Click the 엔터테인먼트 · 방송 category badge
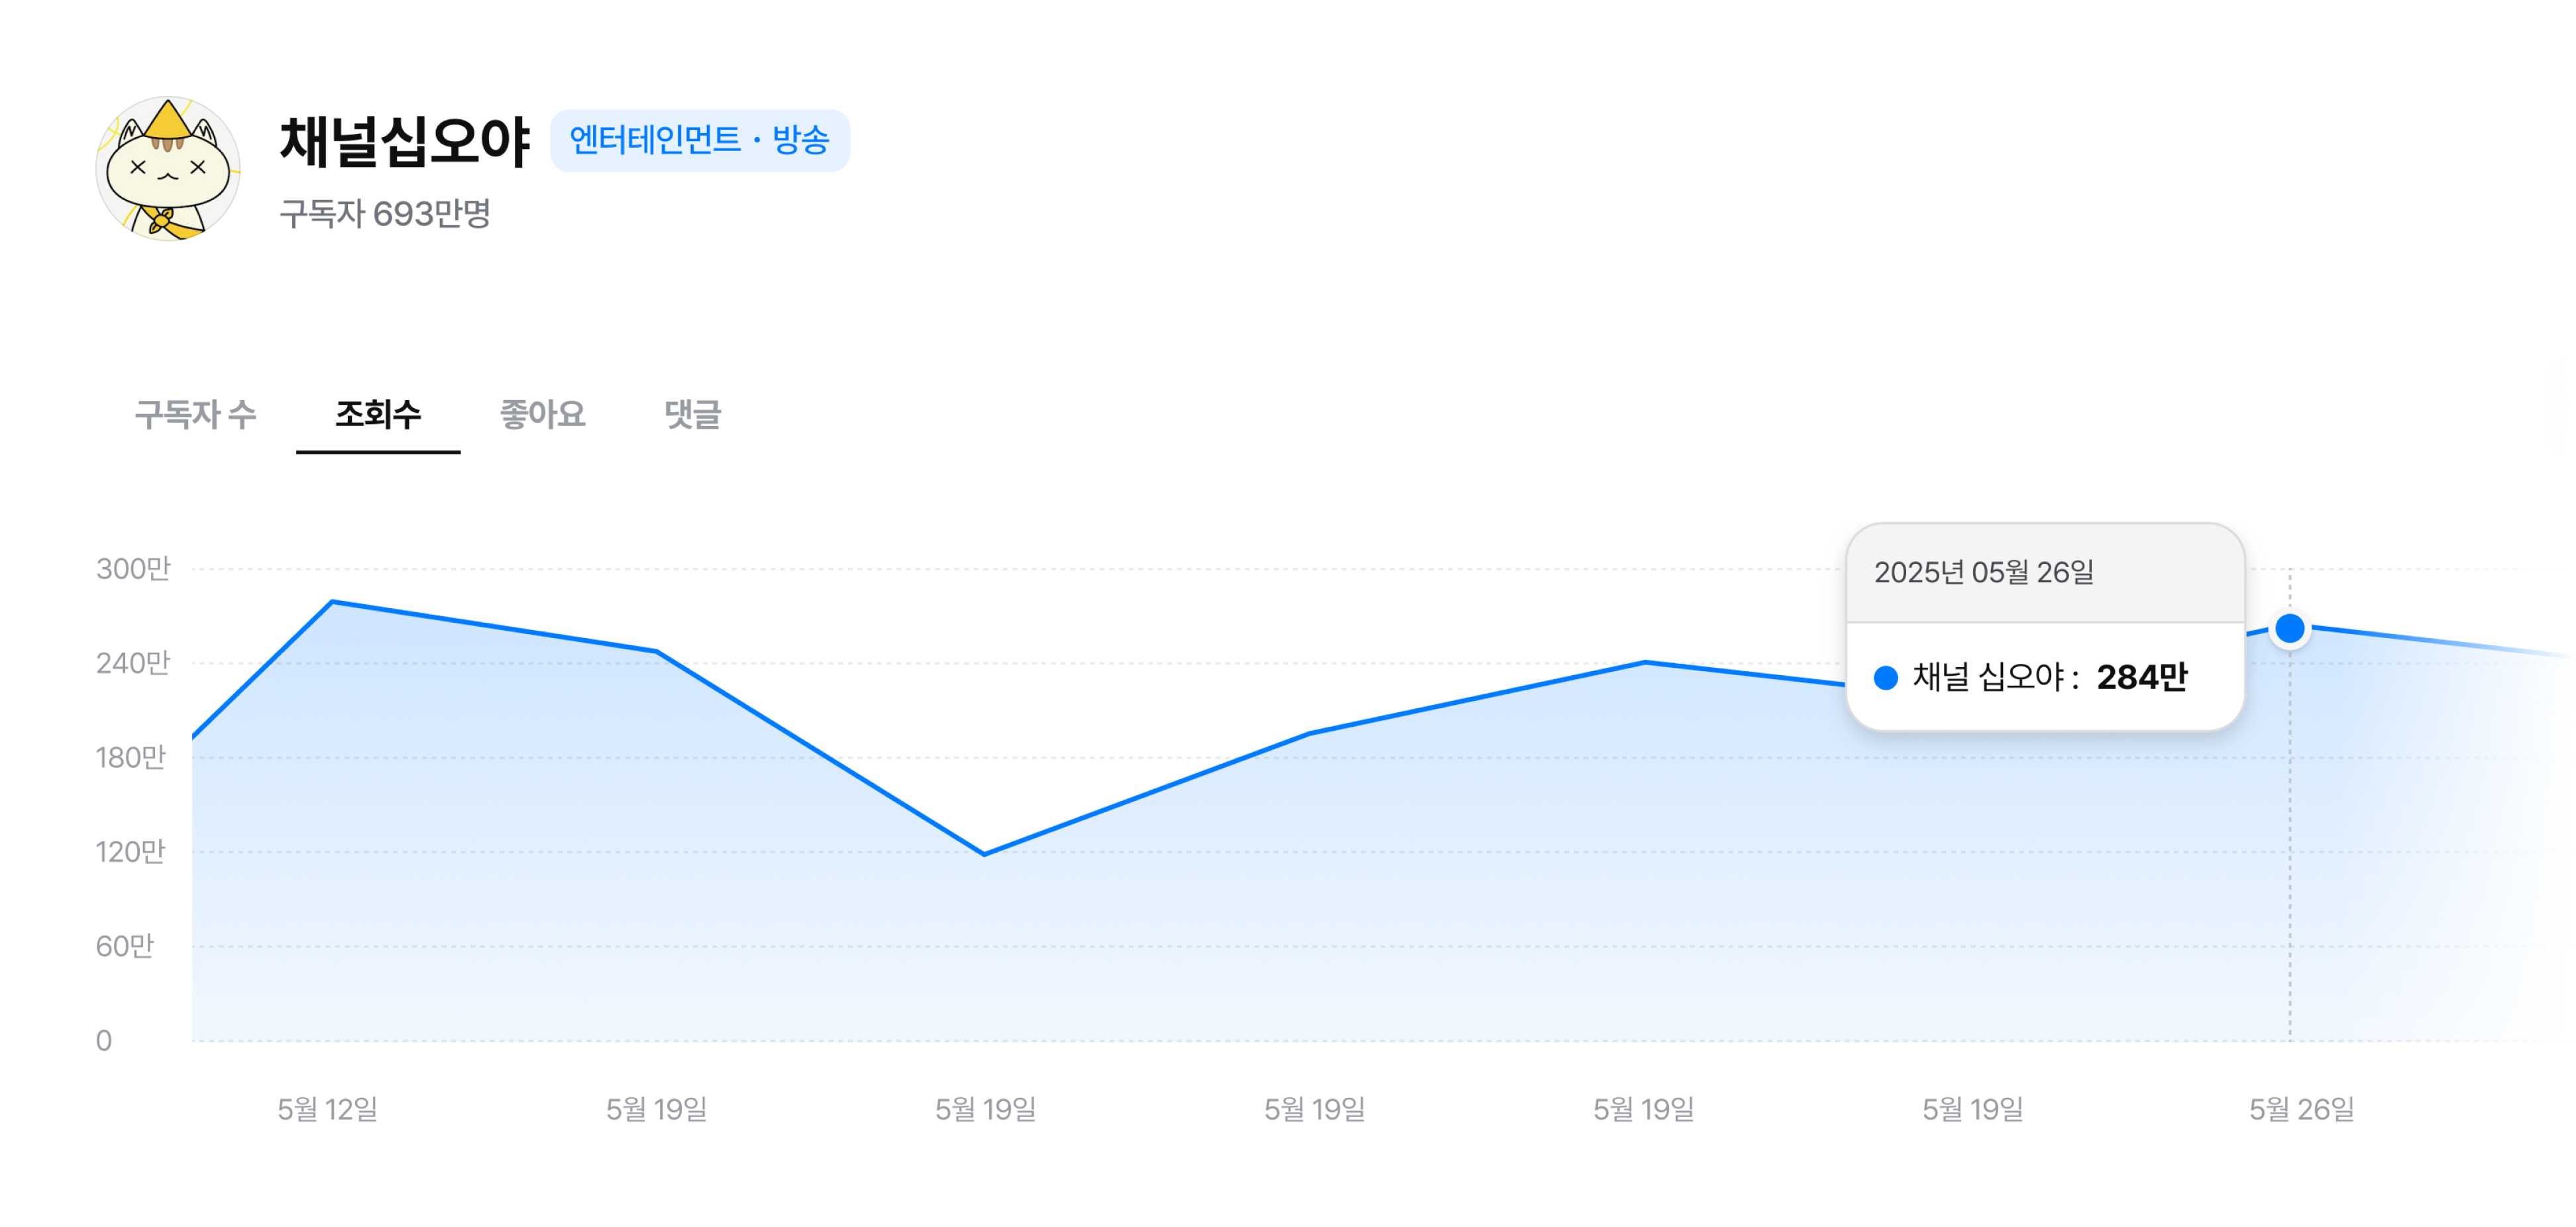The image size is (2576, 1227). (x=699, y=140)
